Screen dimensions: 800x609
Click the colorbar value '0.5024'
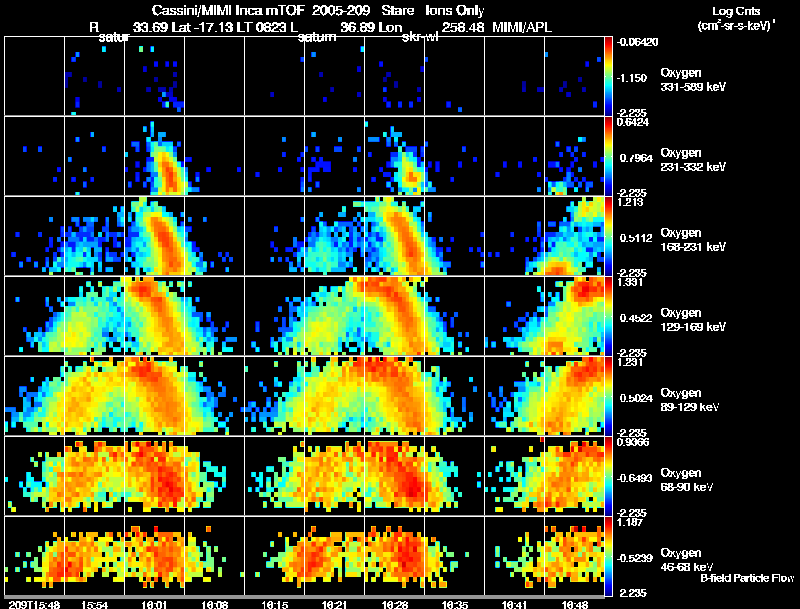[x=636, y=398]
